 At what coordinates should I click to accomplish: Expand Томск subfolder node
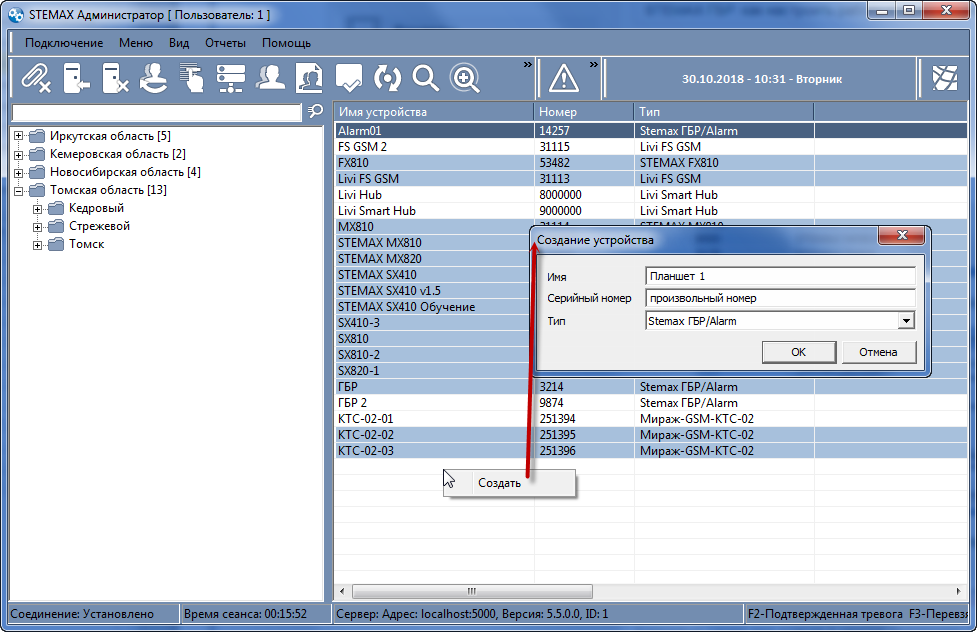[x=37, y=245]
